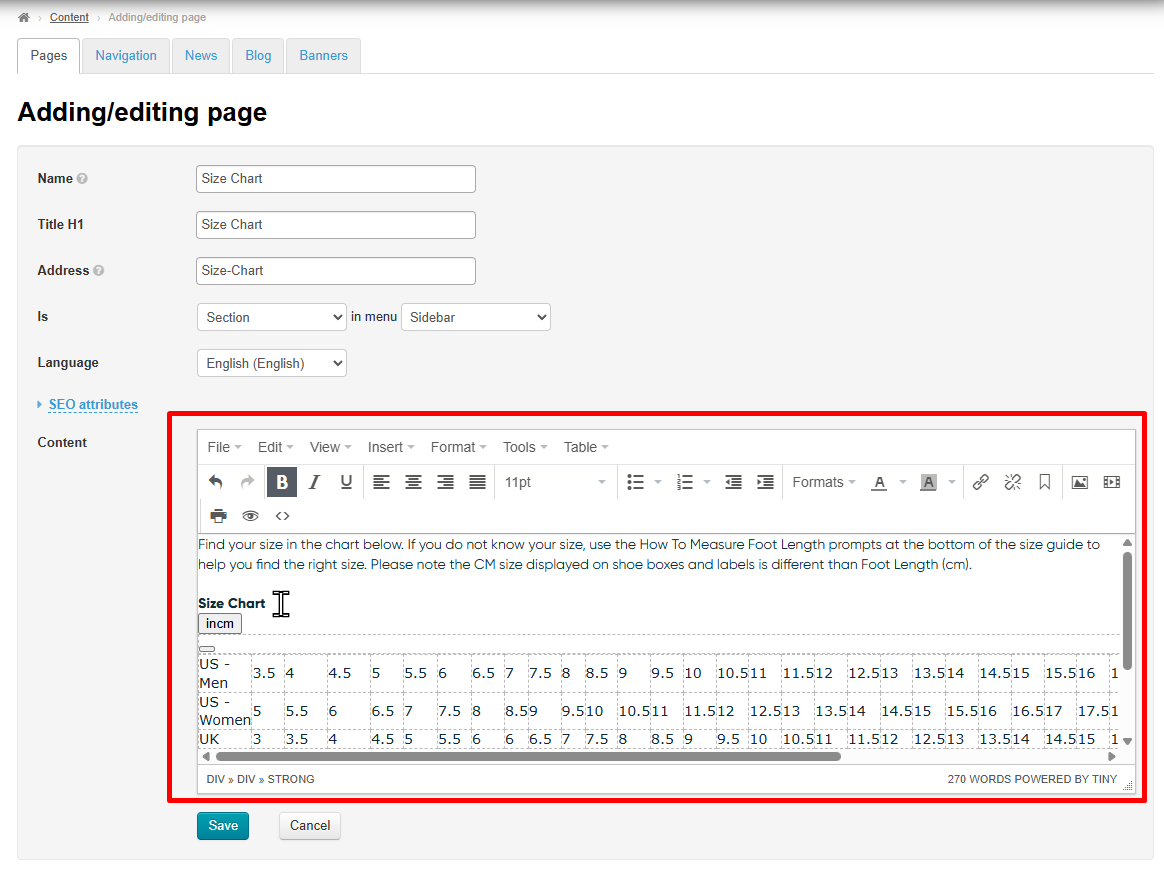
Task: Open the text color picker arrow
Action: (903, 482)
